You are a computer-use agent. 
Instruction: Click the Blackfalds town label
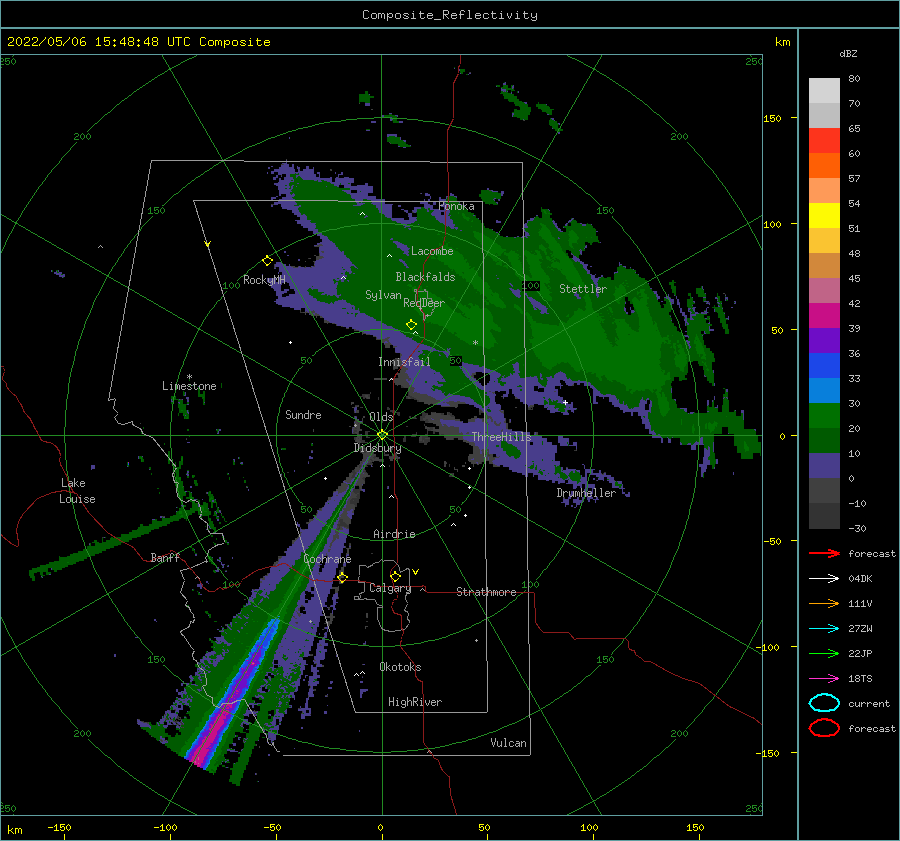click(425, 277)
